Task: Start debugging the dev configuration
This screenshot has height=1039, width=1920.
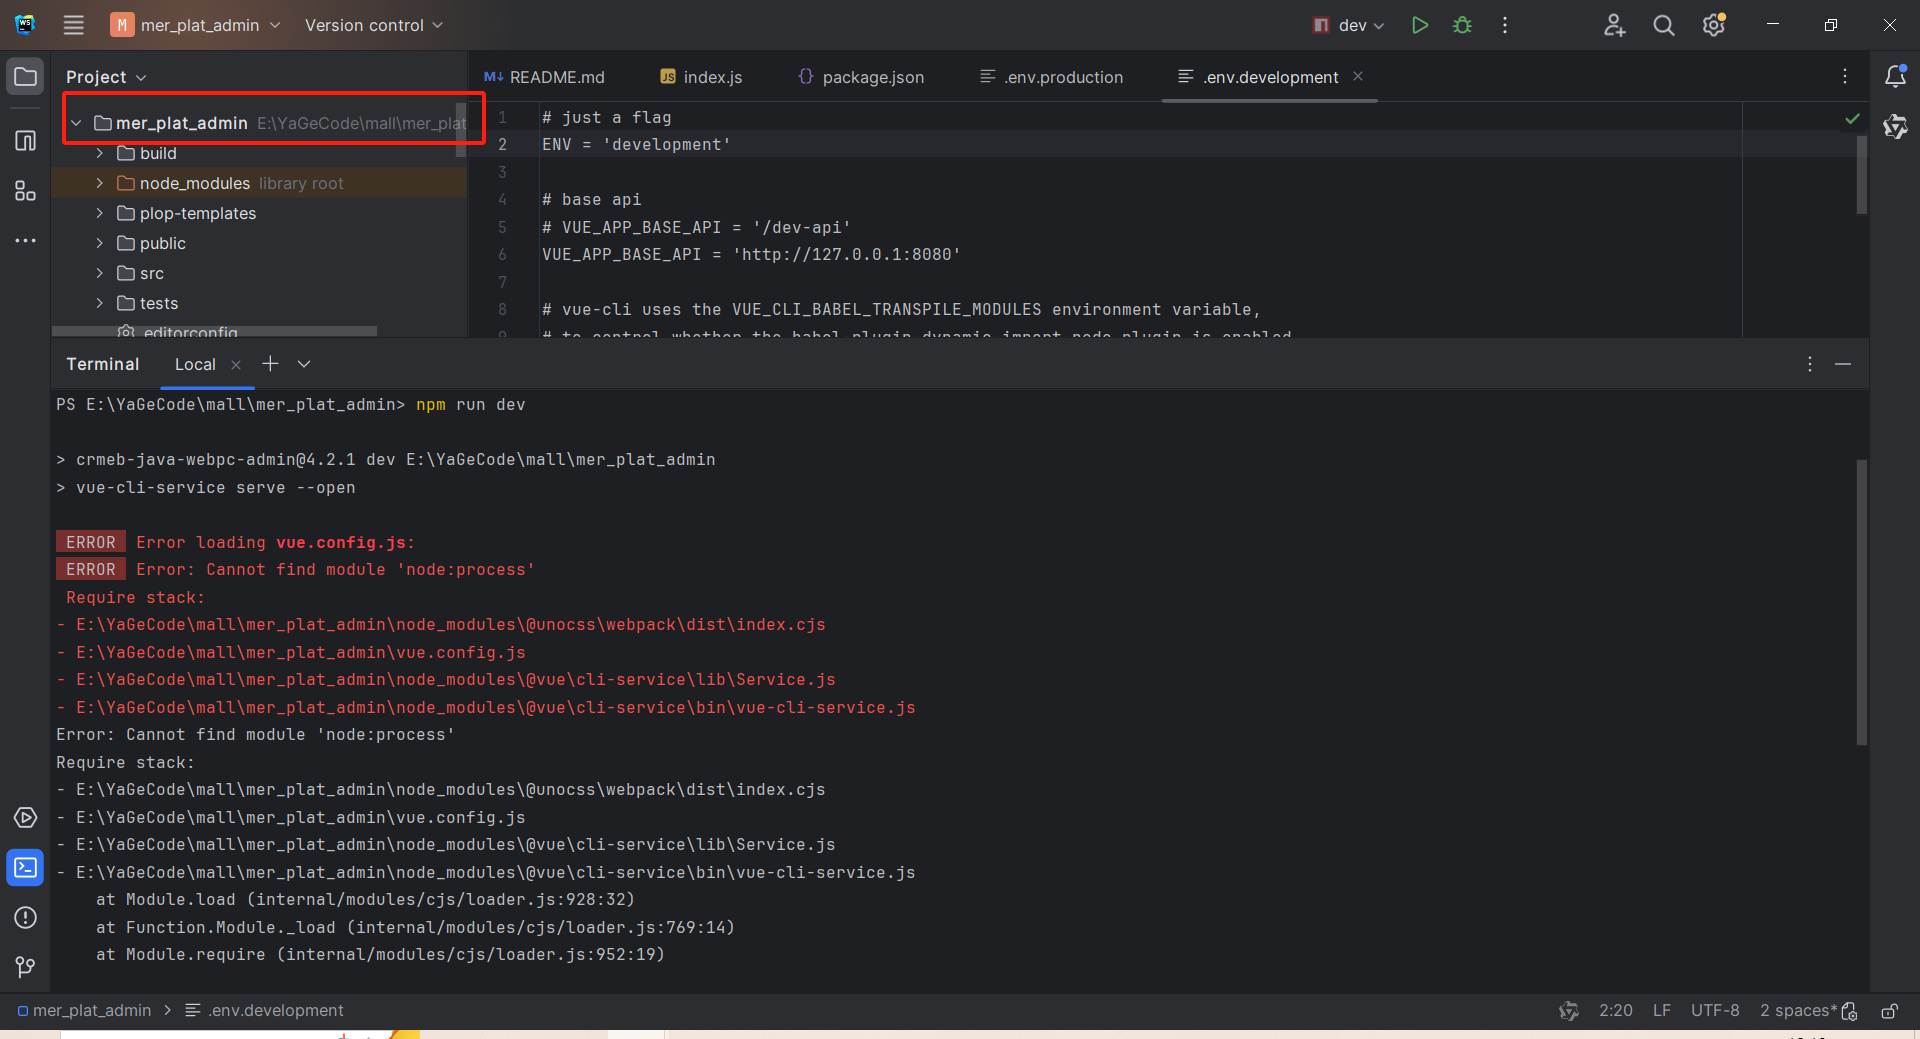Action: [x=1462, y=25]
